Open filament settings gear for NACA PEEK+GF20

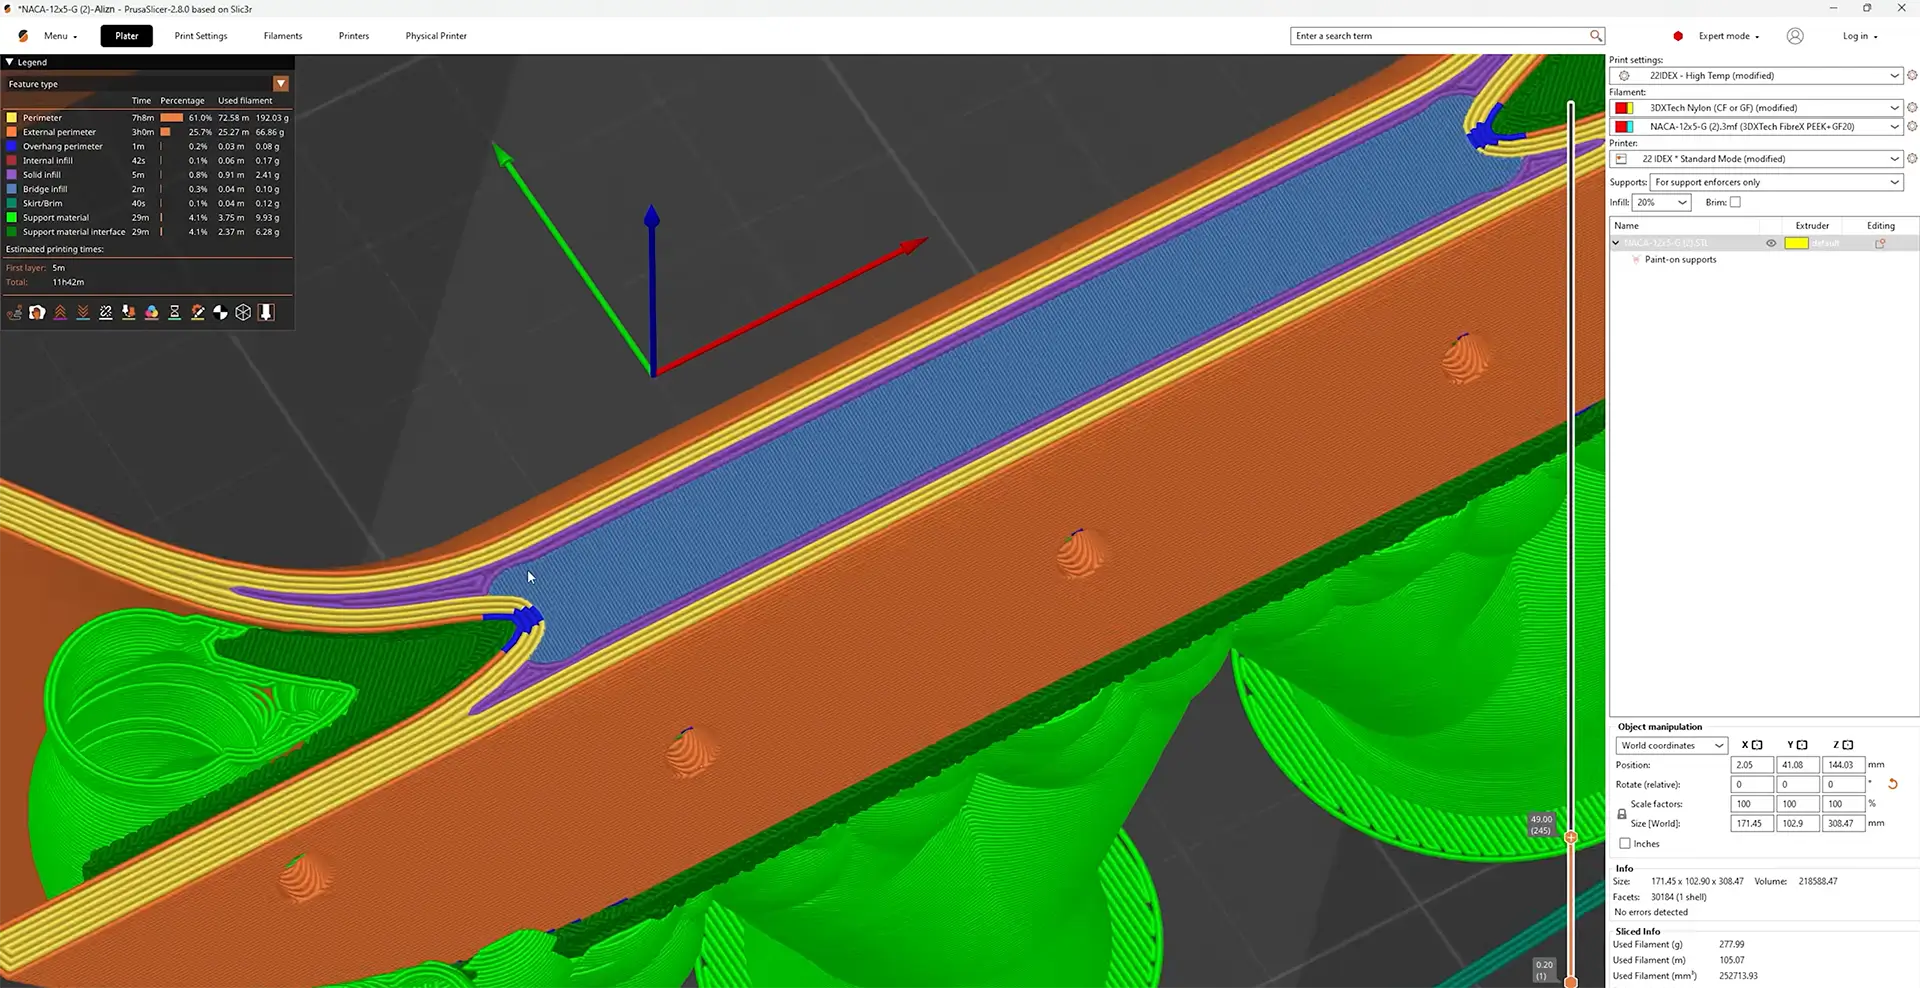[1912, 127]
